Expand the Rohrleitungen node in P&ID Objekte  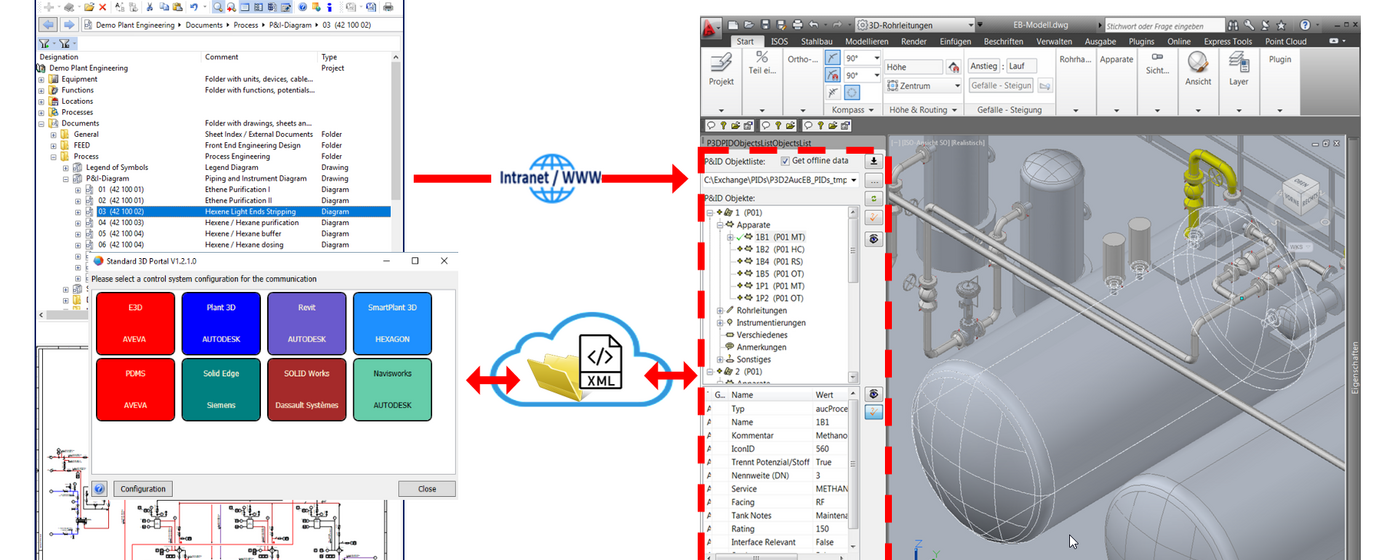720,310
